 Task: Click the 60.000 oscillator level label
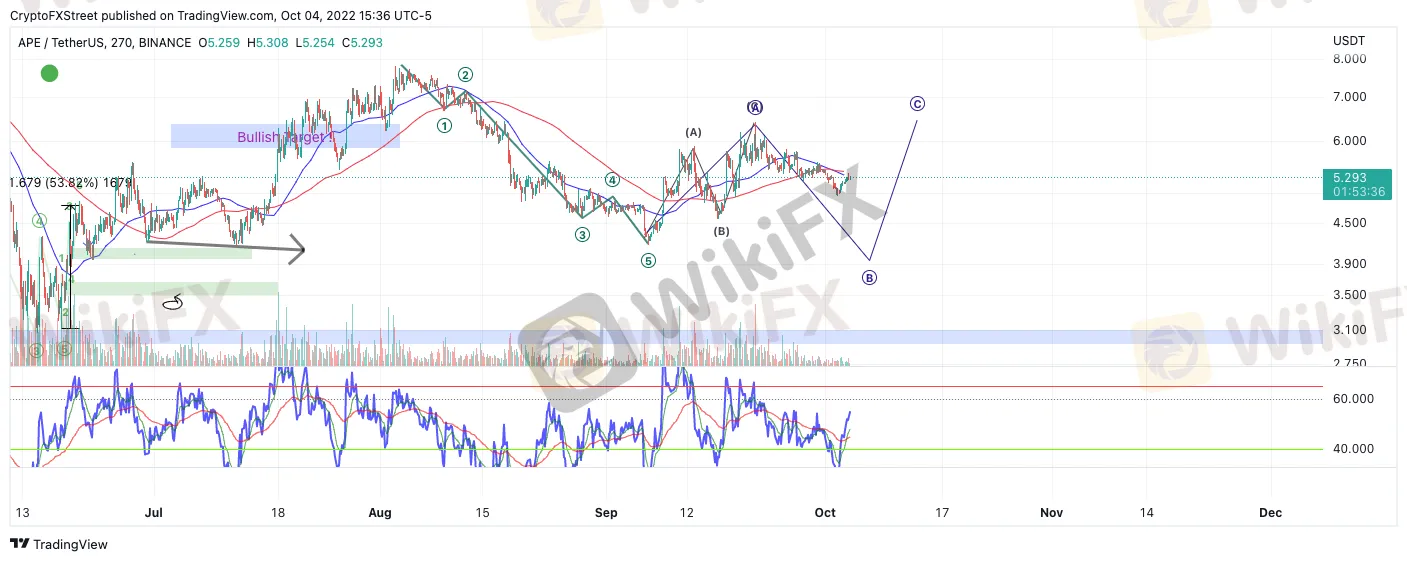pos(1351,399)
